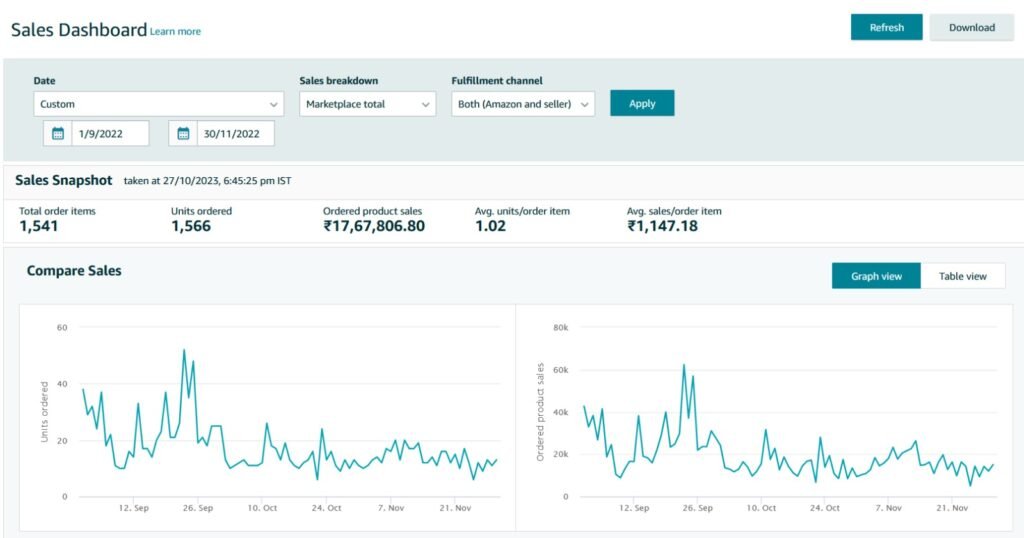Open the Learn more link

176,31
